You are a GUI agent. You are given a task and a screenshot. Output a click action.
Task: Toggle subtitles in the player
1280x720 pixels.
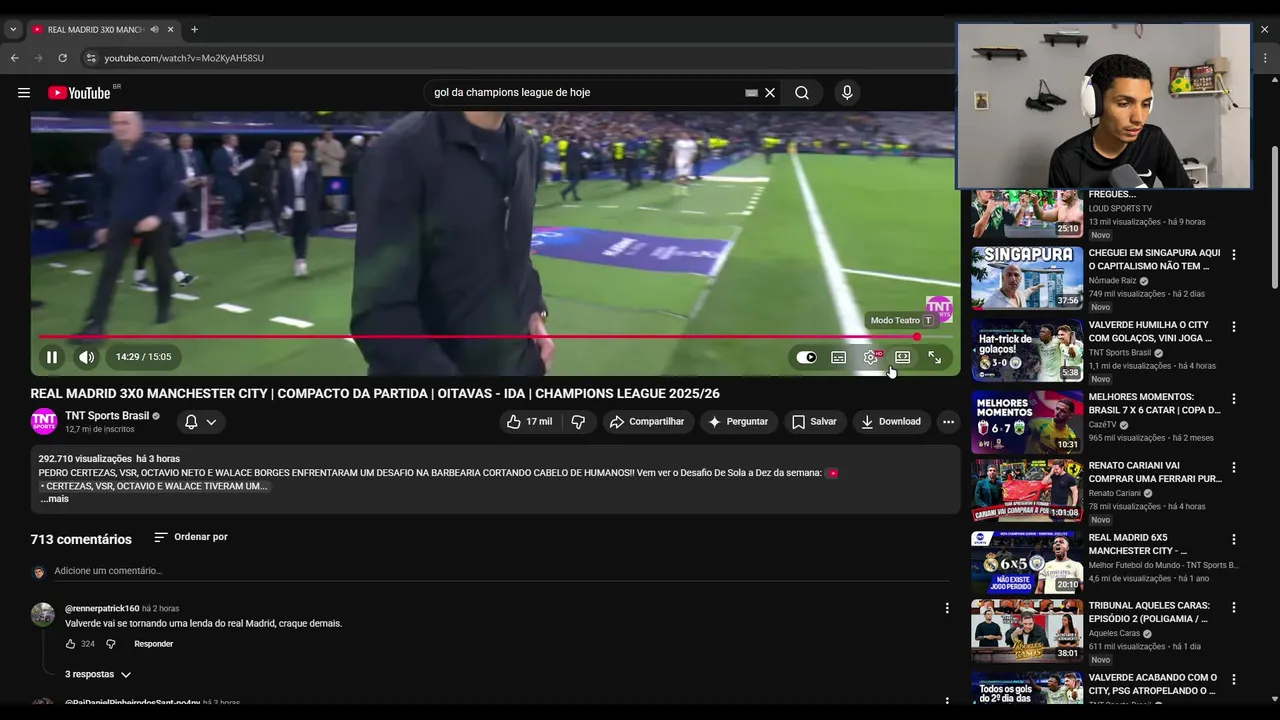839,357
